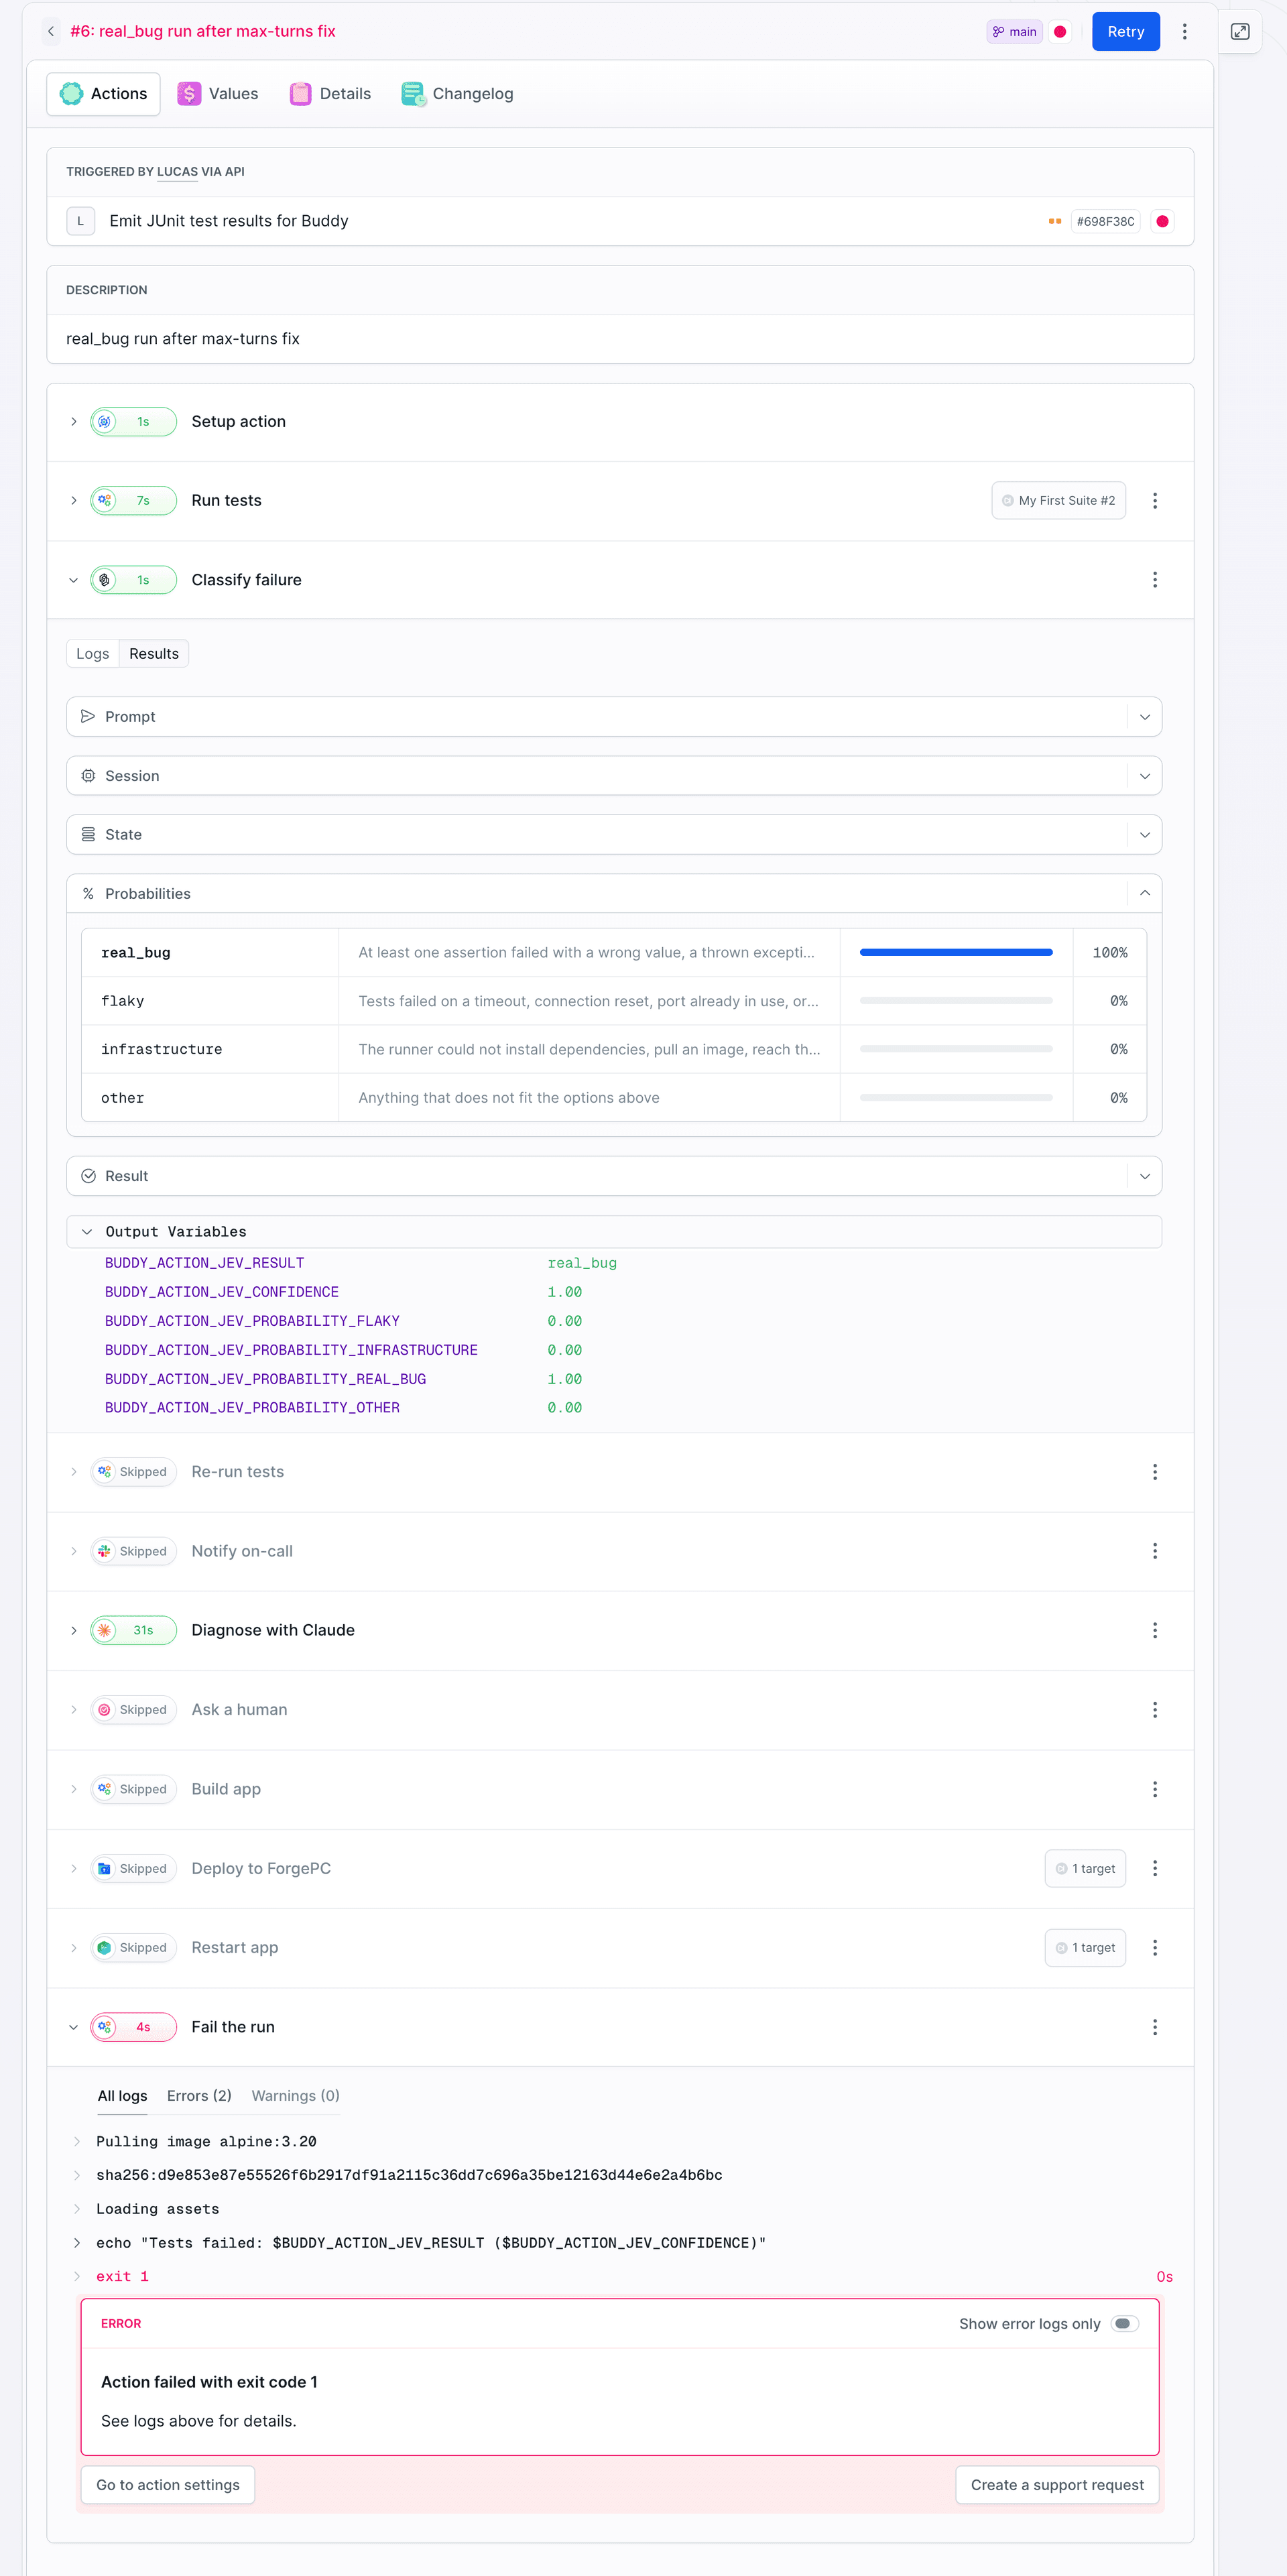Image resolution: width=1287 pixels, height=2576 pixels.
Task: Click the flaky probability bar
Action: 956,1000
